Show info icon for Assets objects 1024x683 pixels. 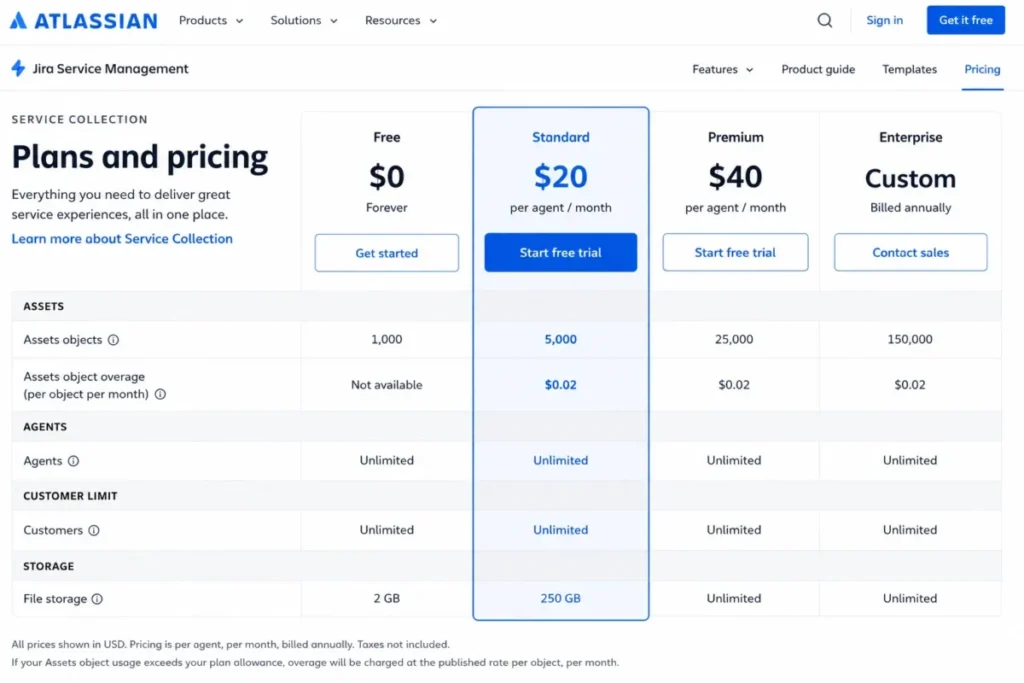114,340
